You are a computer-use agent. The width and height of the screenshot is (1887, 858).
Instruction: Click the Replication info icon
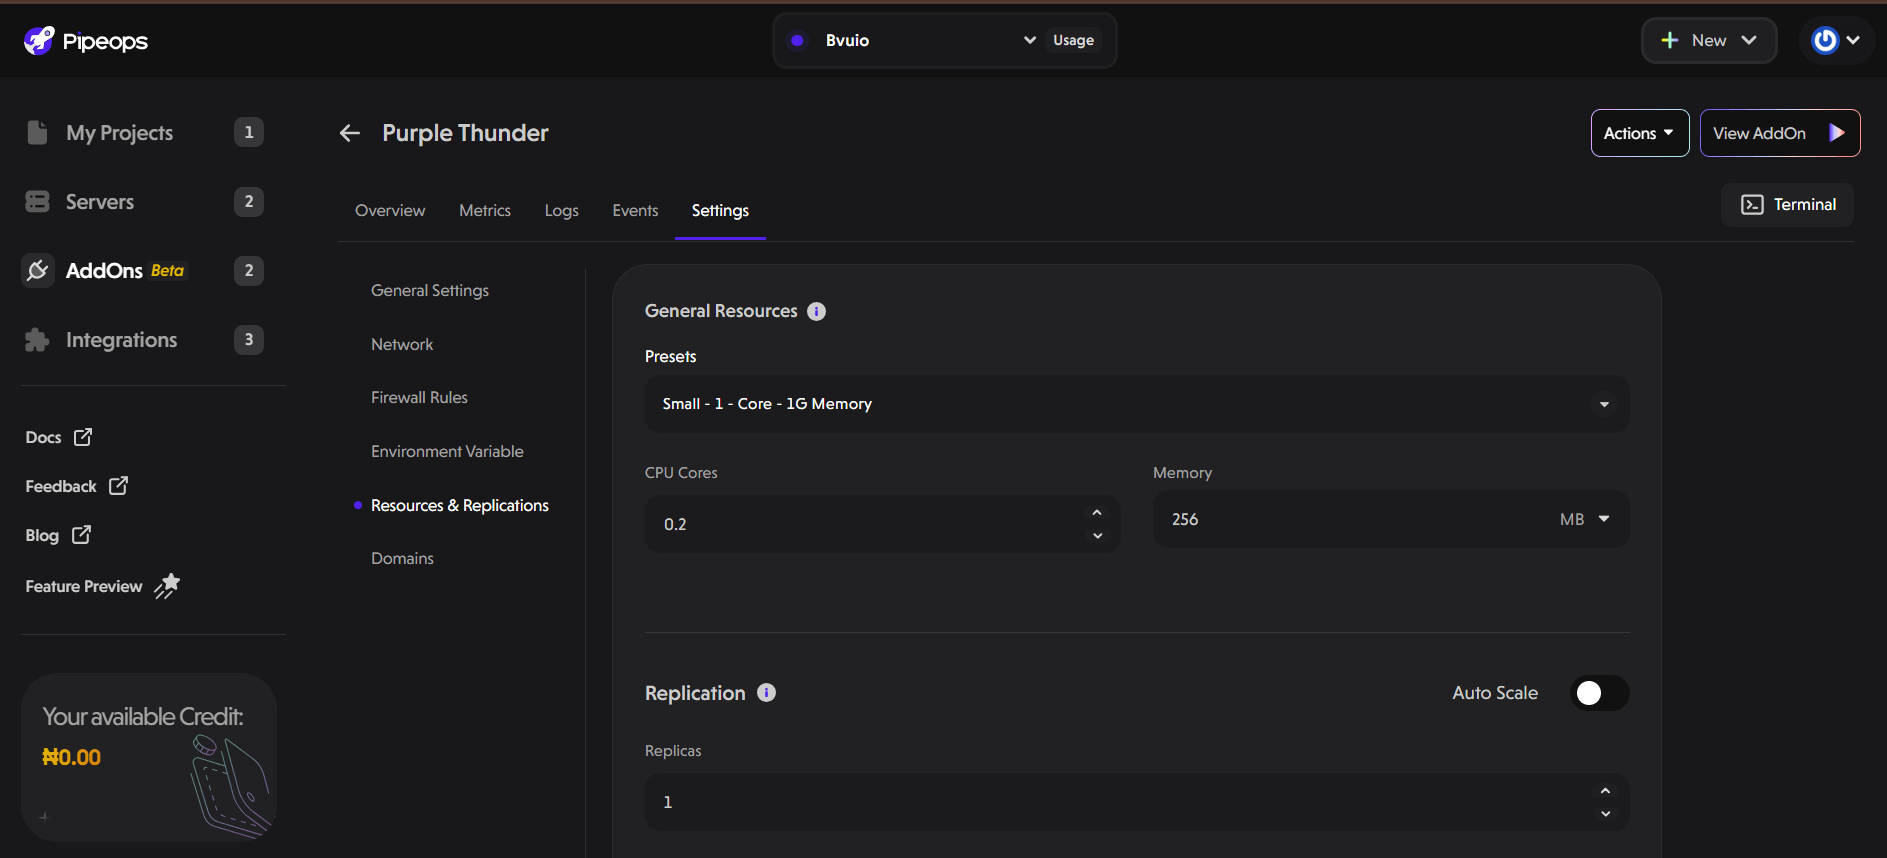[x=766, y=693]
